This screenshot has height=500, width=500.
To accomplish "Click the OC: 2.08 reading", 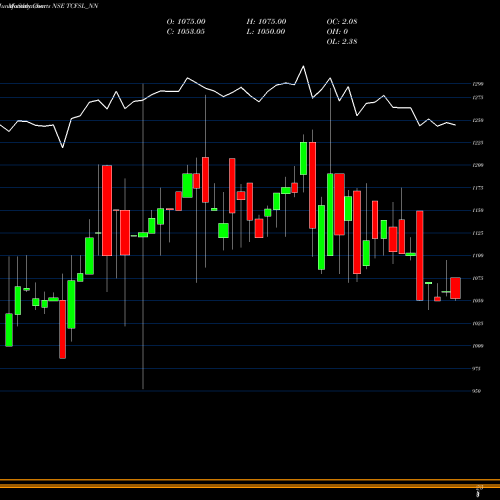I will [x=342, y=22].
